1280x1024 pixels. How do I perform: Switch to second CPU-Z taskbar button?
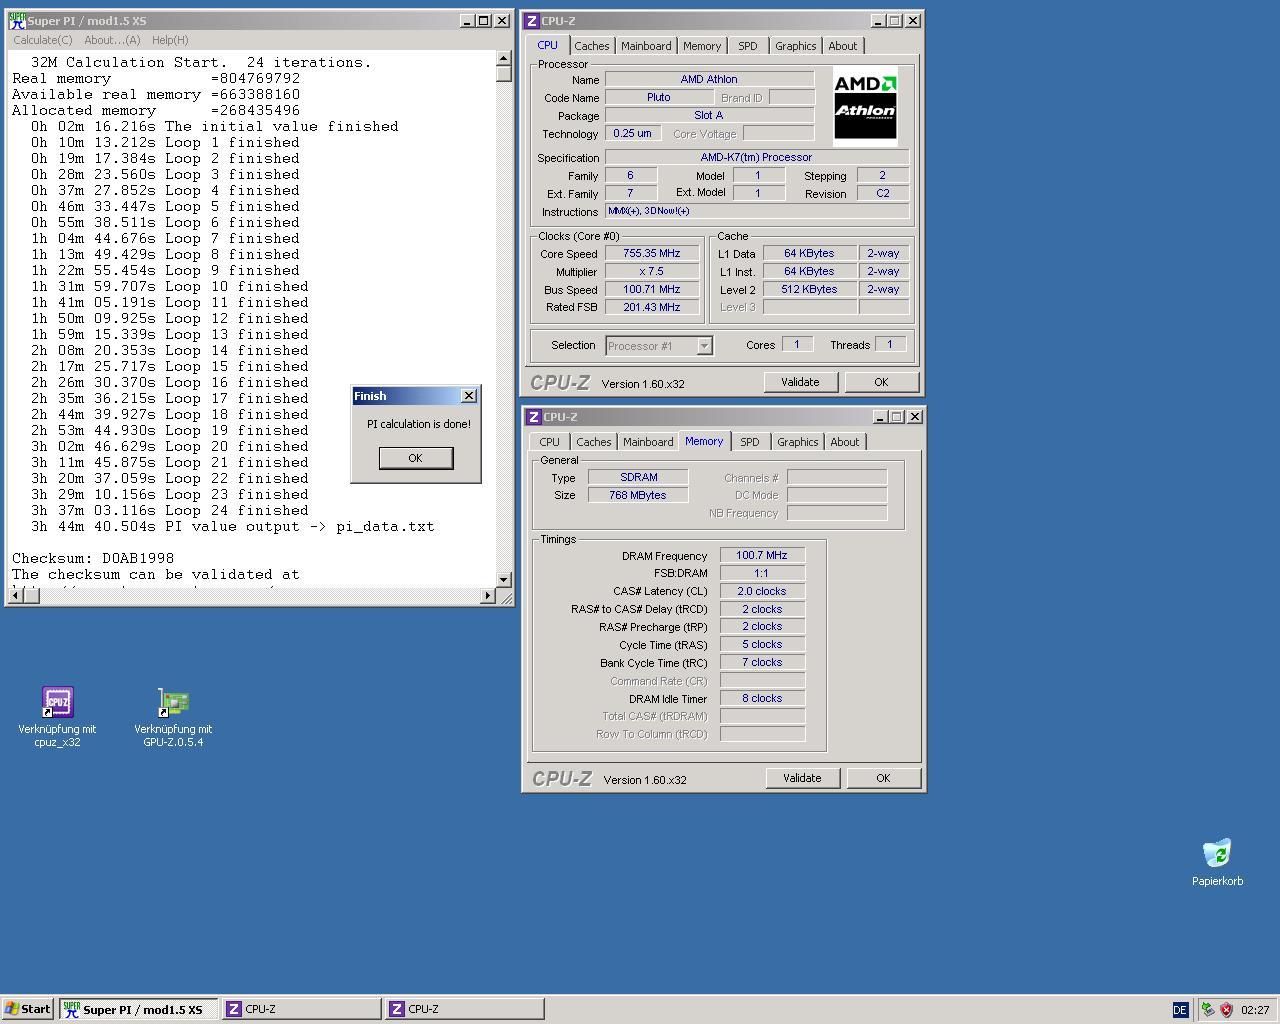tap(464, 1009)
